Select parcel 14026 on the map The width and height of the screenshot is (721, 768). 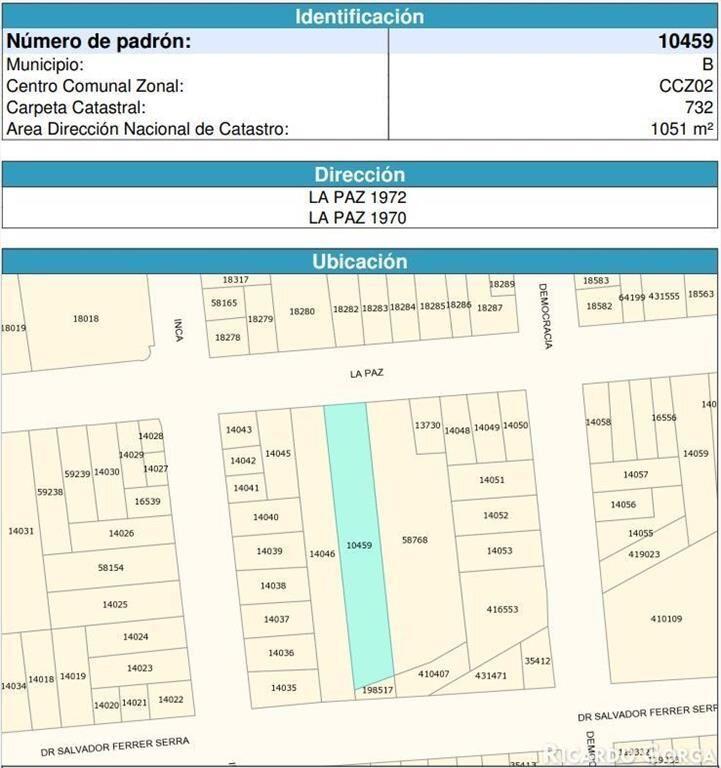coord(121,533)
